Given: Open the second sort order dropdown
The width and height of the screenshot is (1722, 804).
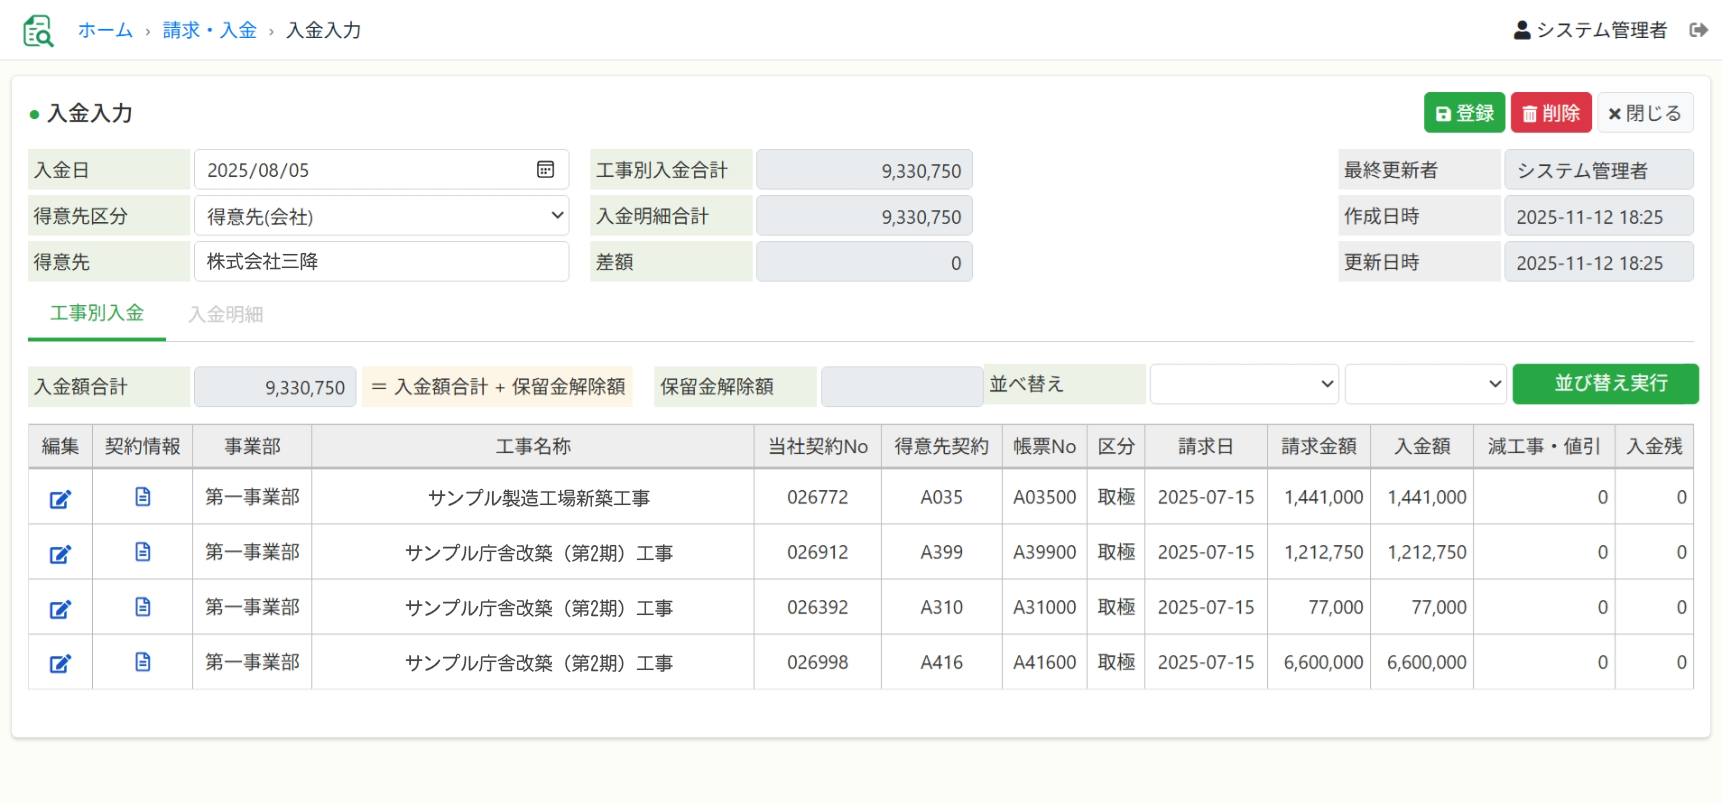Looking at the screenshot, I should (x=1425, y=384).
